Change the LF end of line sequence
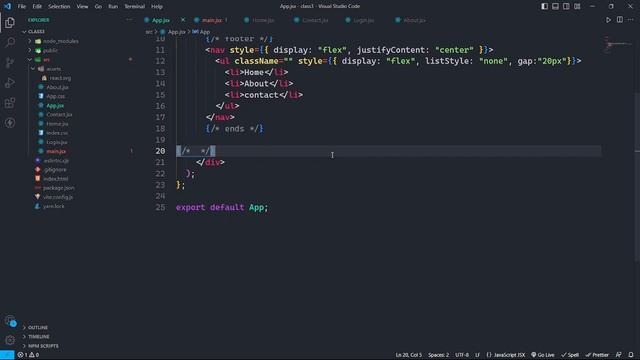 (x=477, y=355)
